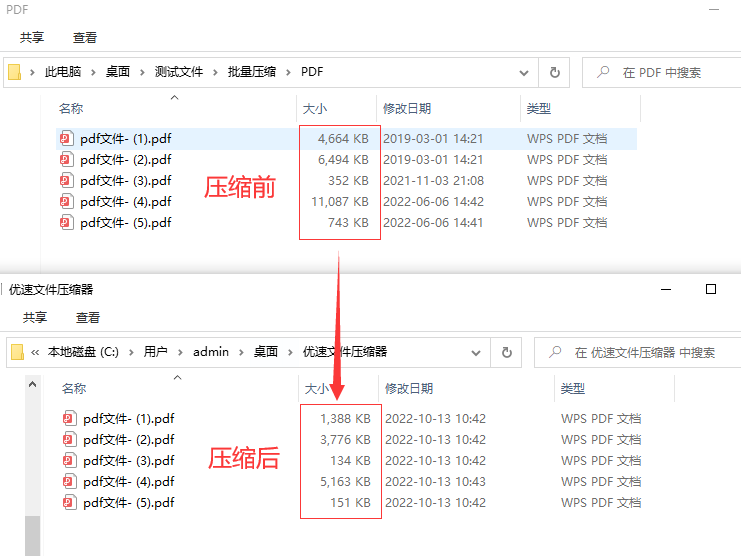Click the 1,388 KB size value
Image resolution: width=741 pixels, height=556 pixels.
(345, 419)
